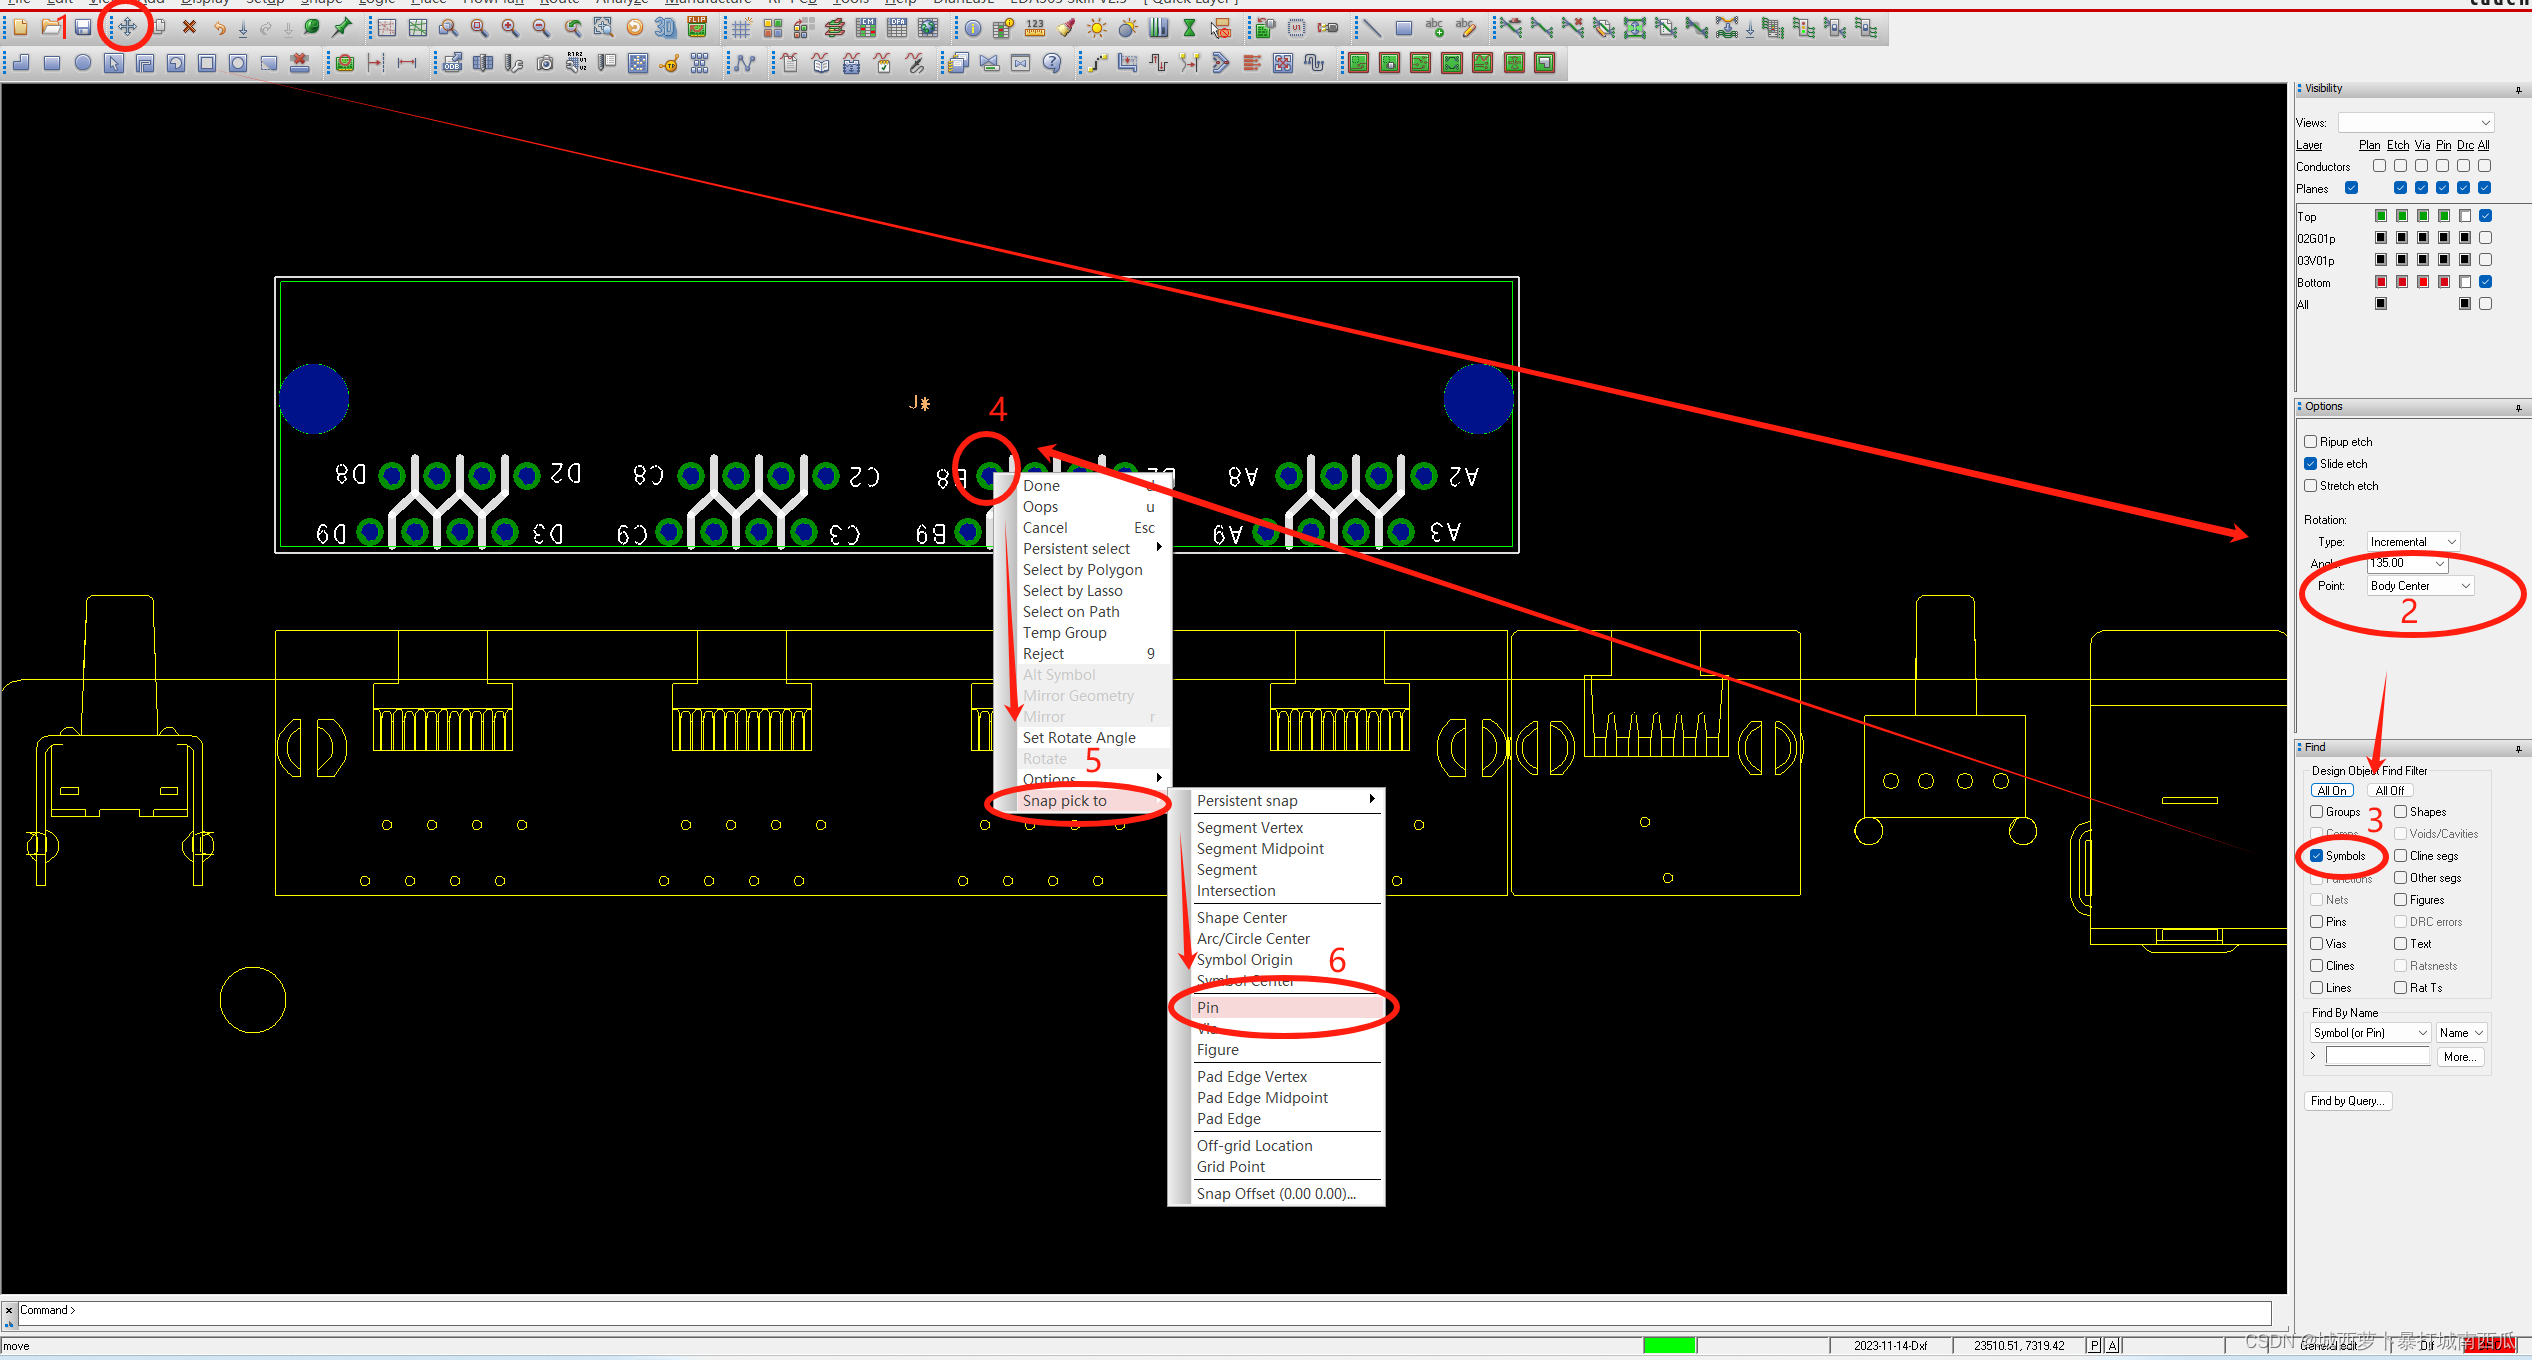Uncheck the Symbols find filter
This screenshot has width=2532, height=1360.
click(x=2316, y=856)
